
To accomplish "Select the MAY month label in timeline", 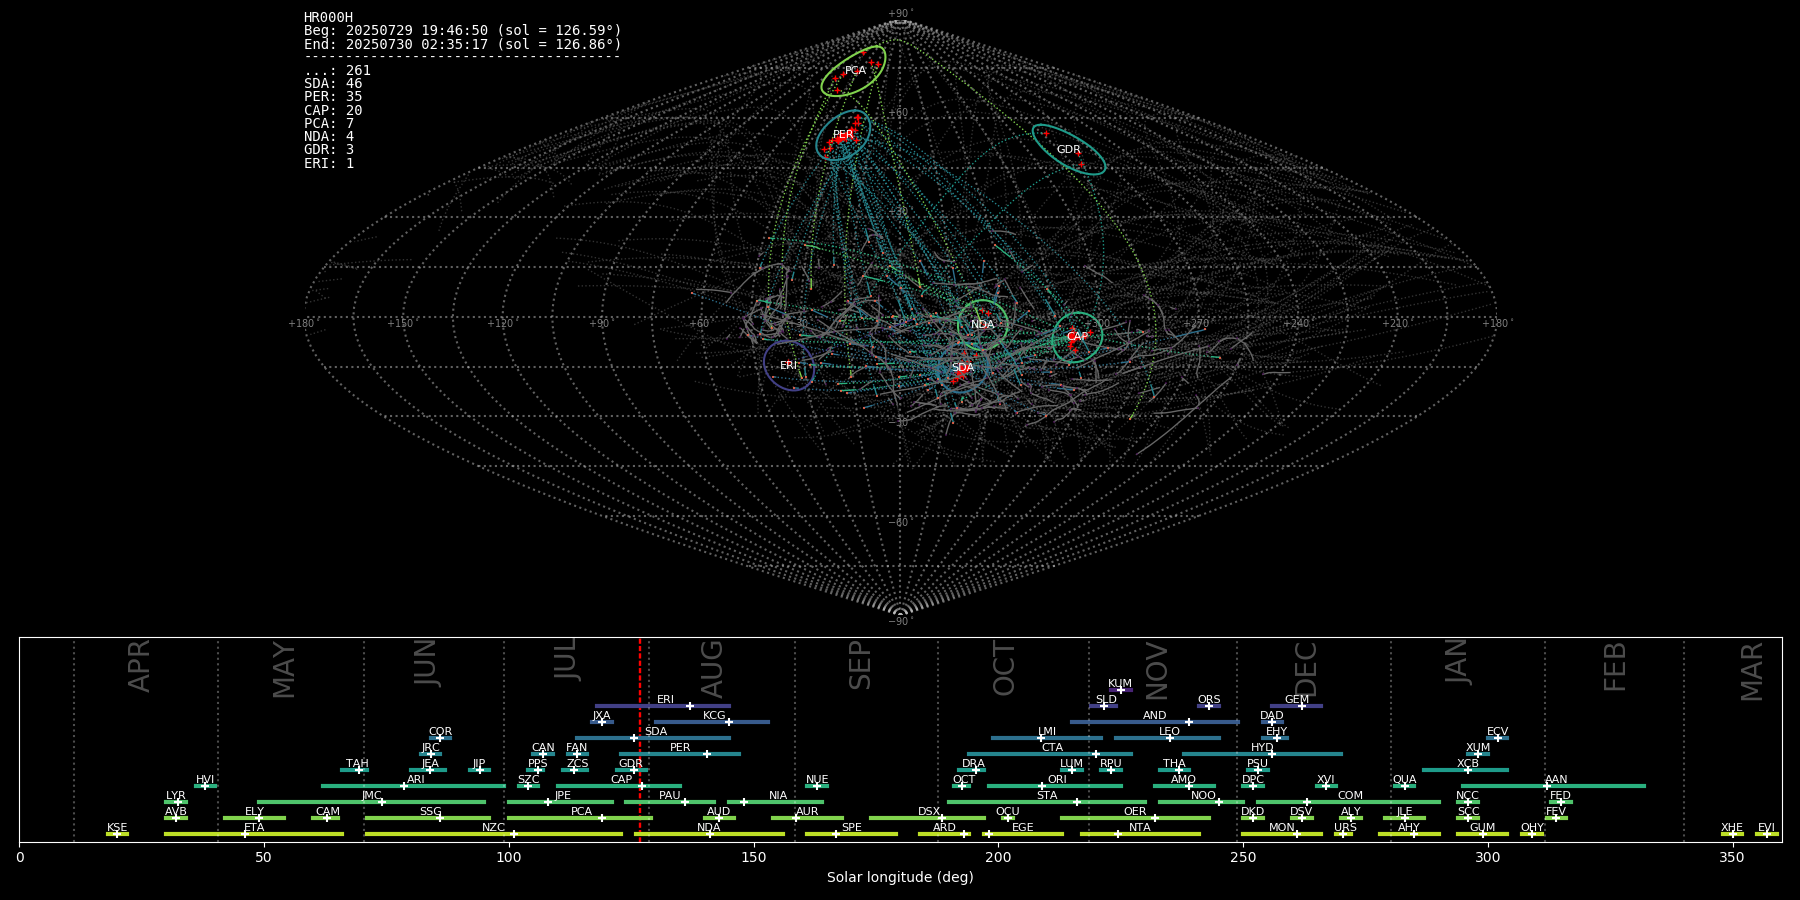I will (x=284, y=671).
